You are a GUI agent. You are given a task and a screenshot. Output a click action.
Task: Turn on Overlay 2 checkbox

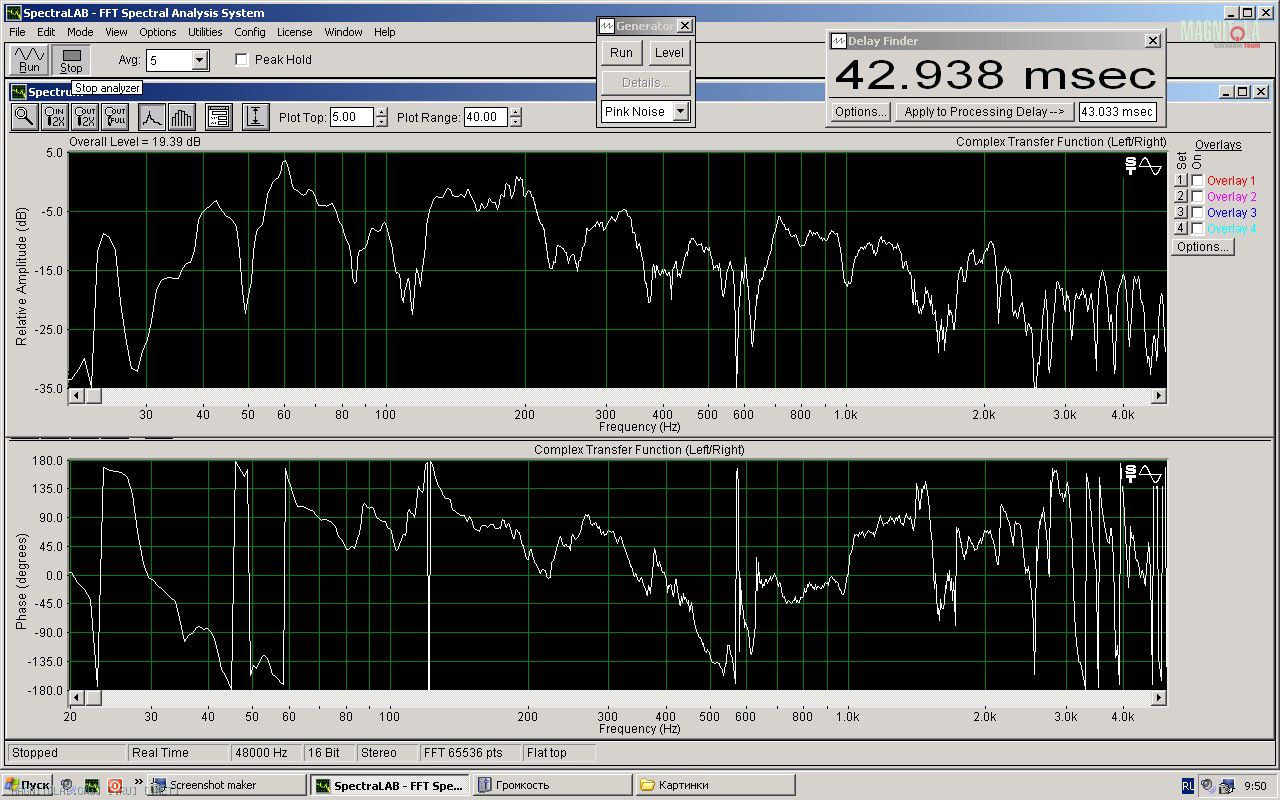pos(1198,196)
